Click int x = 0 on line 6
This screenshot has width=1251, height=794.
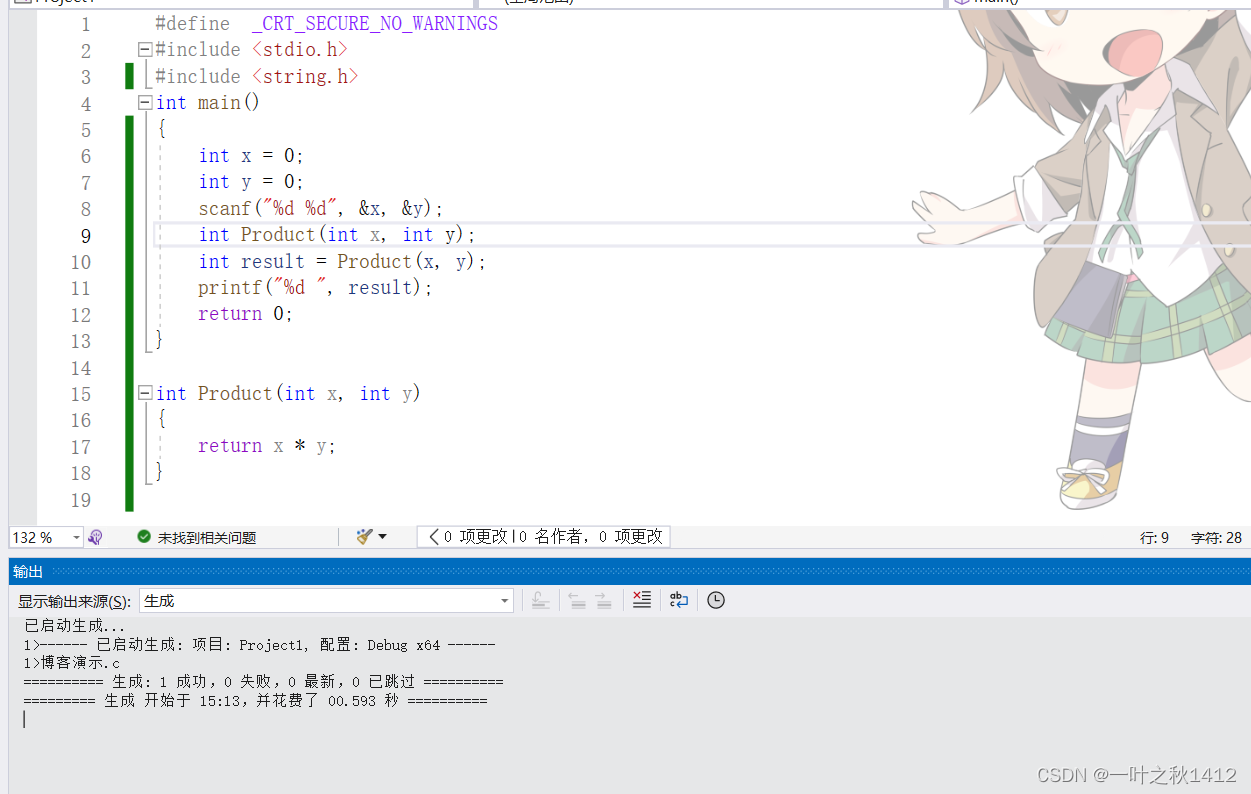(x=251, y=155)
